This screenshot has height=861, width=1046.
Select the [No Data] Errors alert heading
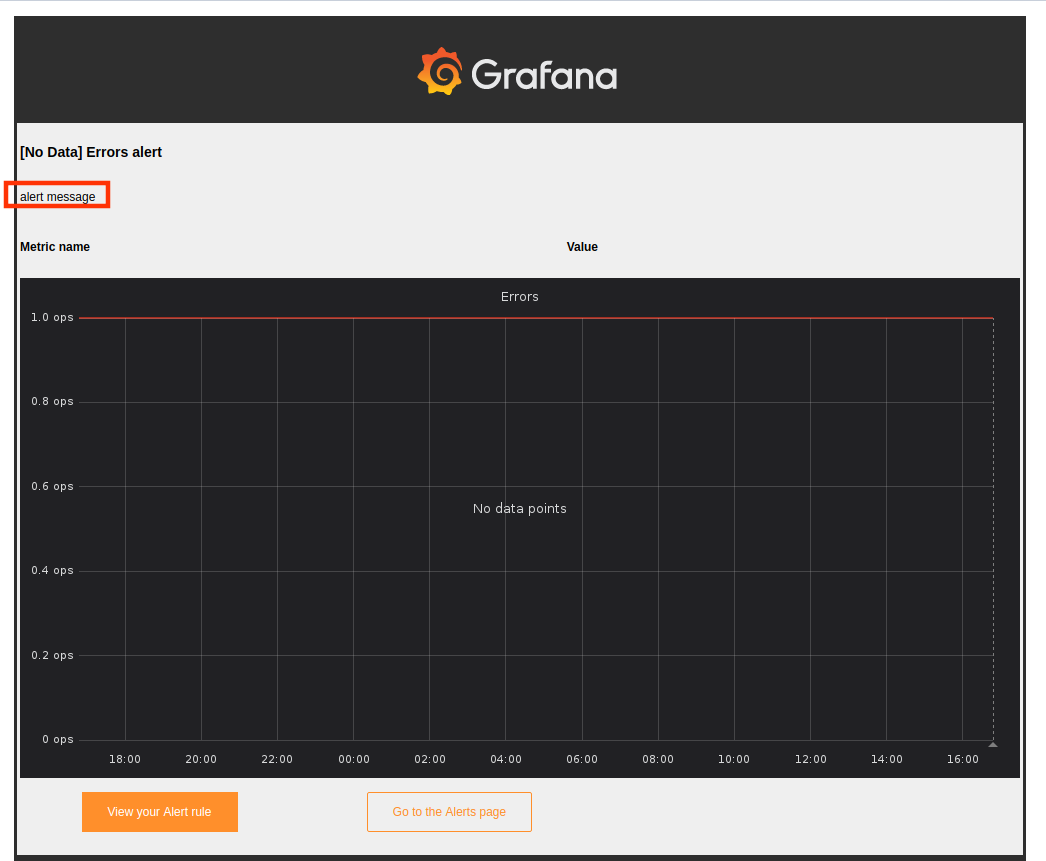pyautogui.click(x=91, y=152)
